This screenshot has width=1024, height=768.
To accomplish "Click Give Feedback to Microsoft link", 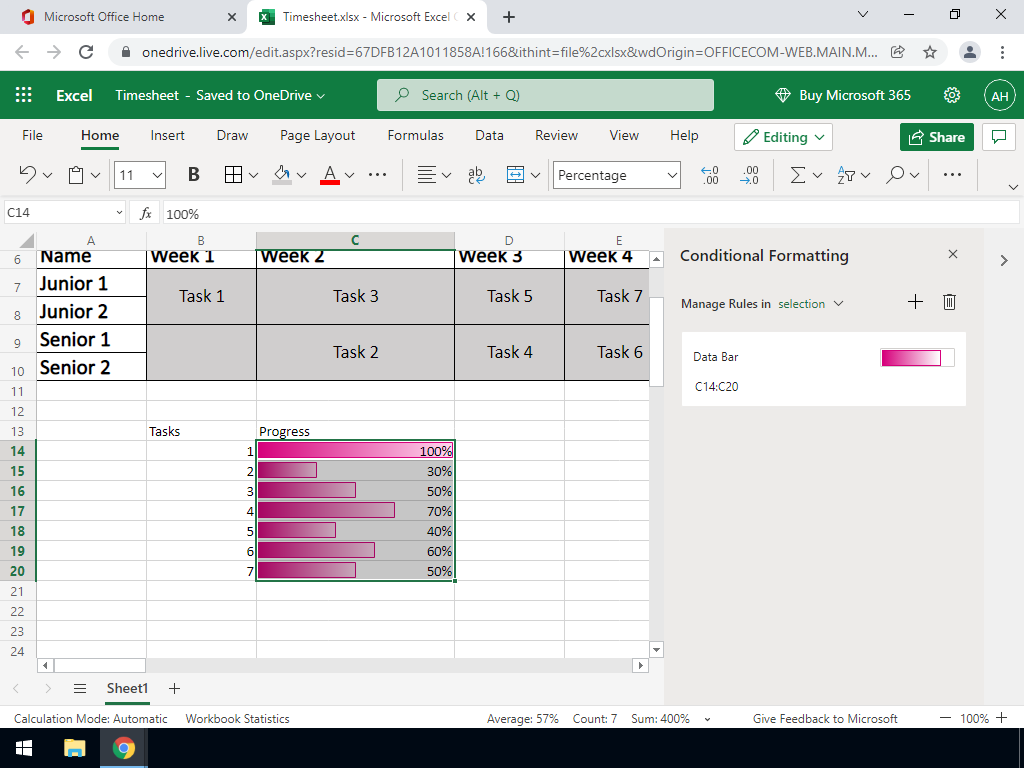I will click(825, 718).
